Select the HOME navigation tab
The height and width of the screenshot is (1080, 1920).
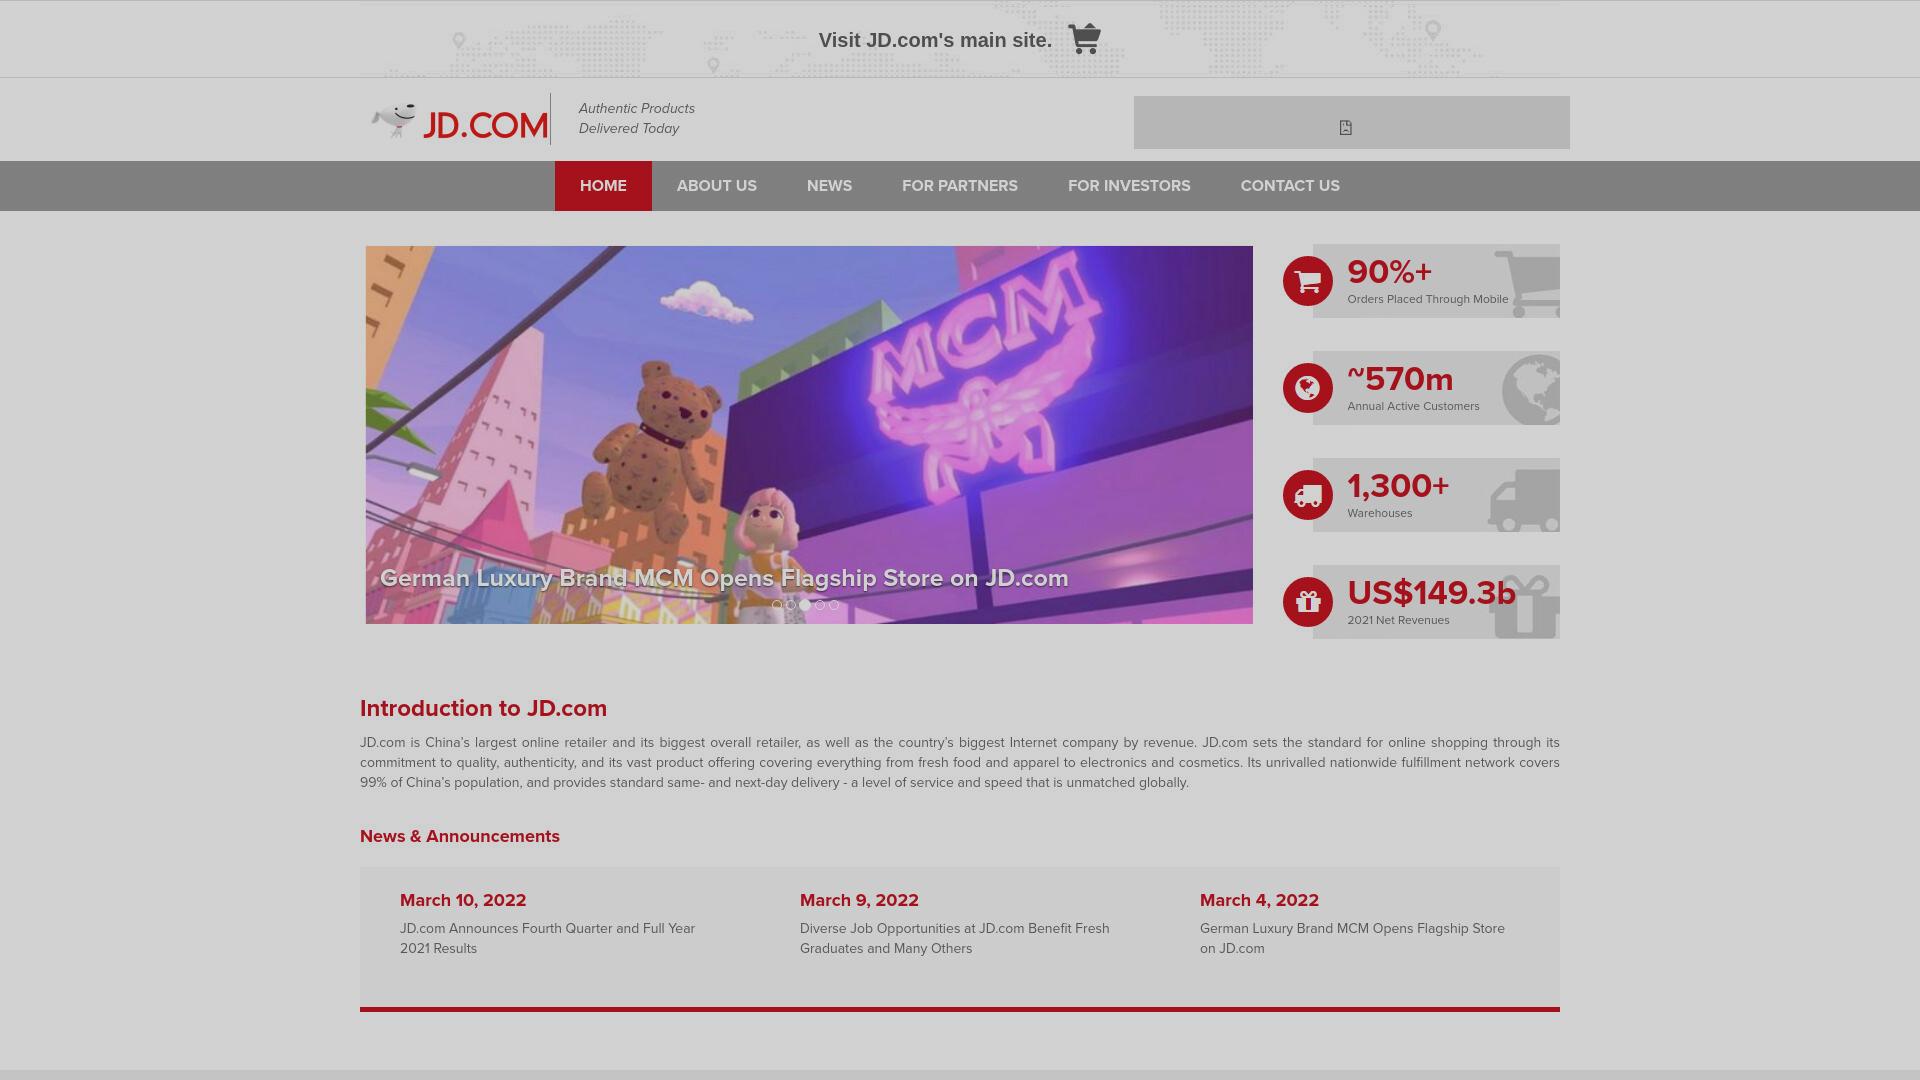[603, 186]
